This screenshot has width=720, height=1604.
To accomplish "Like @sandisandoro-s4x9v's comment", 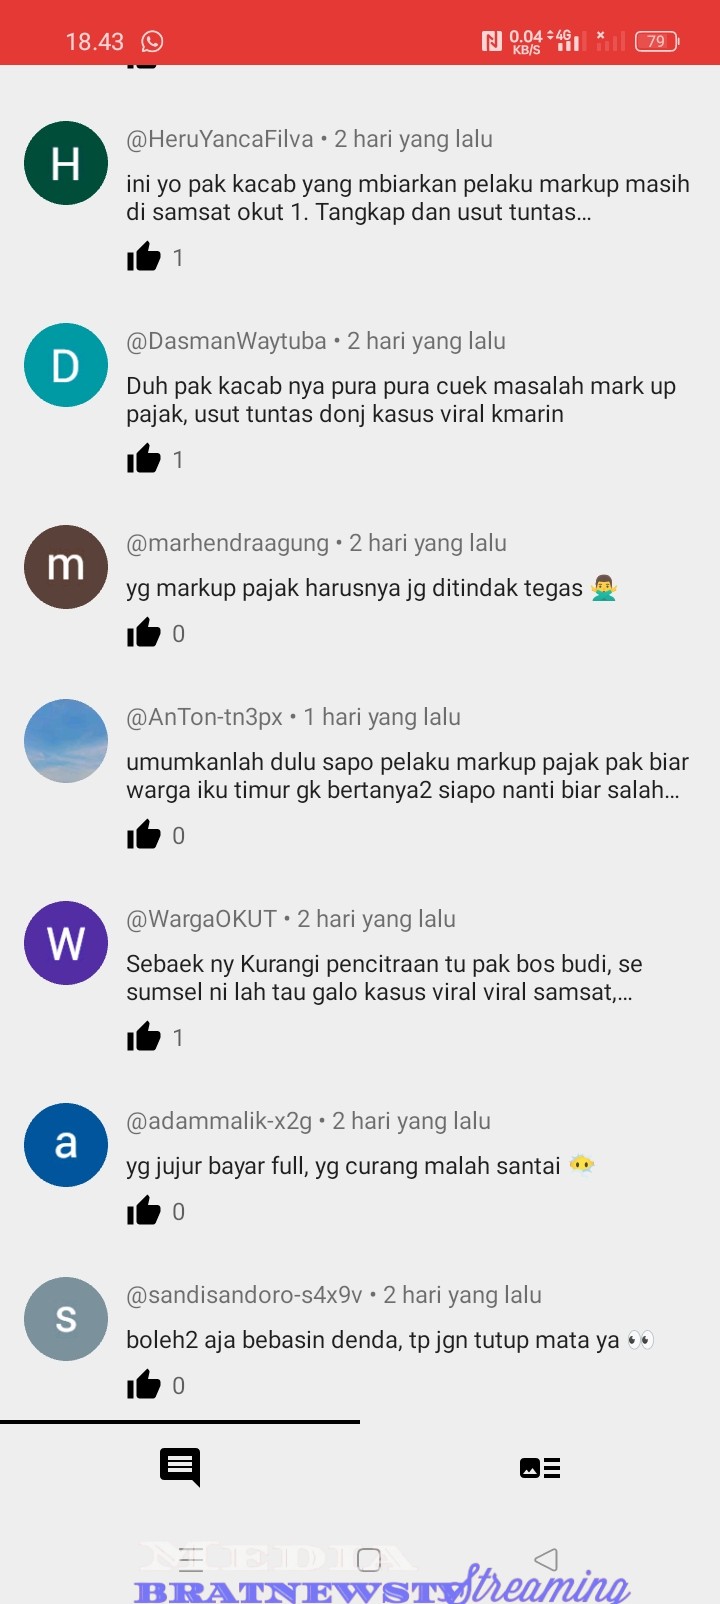I will (144, 1385).
